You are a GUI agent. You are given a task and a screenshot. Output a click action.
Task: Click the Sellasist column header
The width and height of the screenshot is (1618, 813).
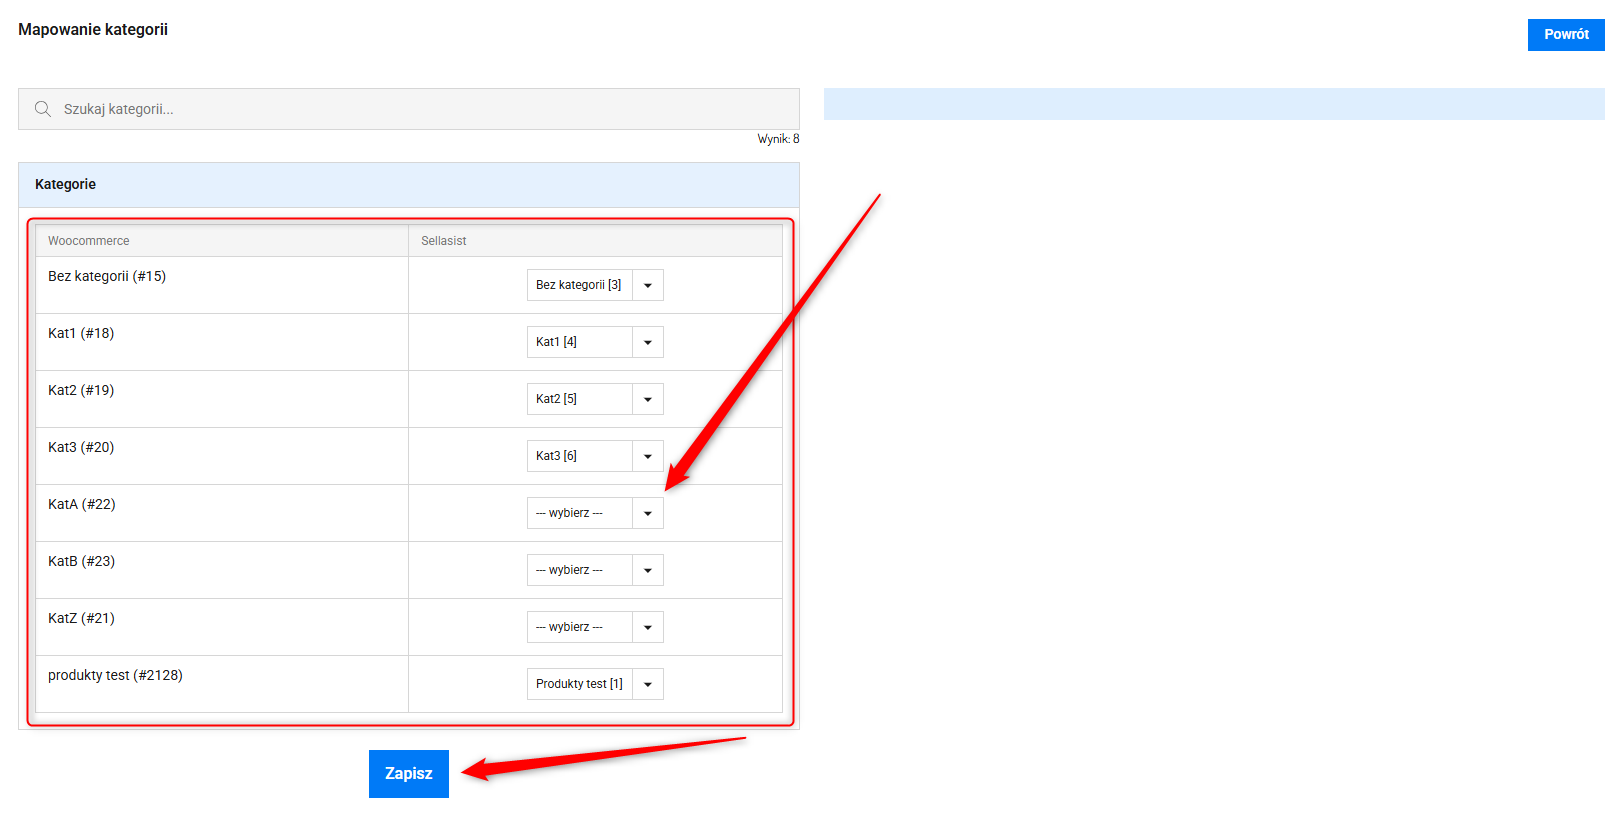[x=444, y=241]
